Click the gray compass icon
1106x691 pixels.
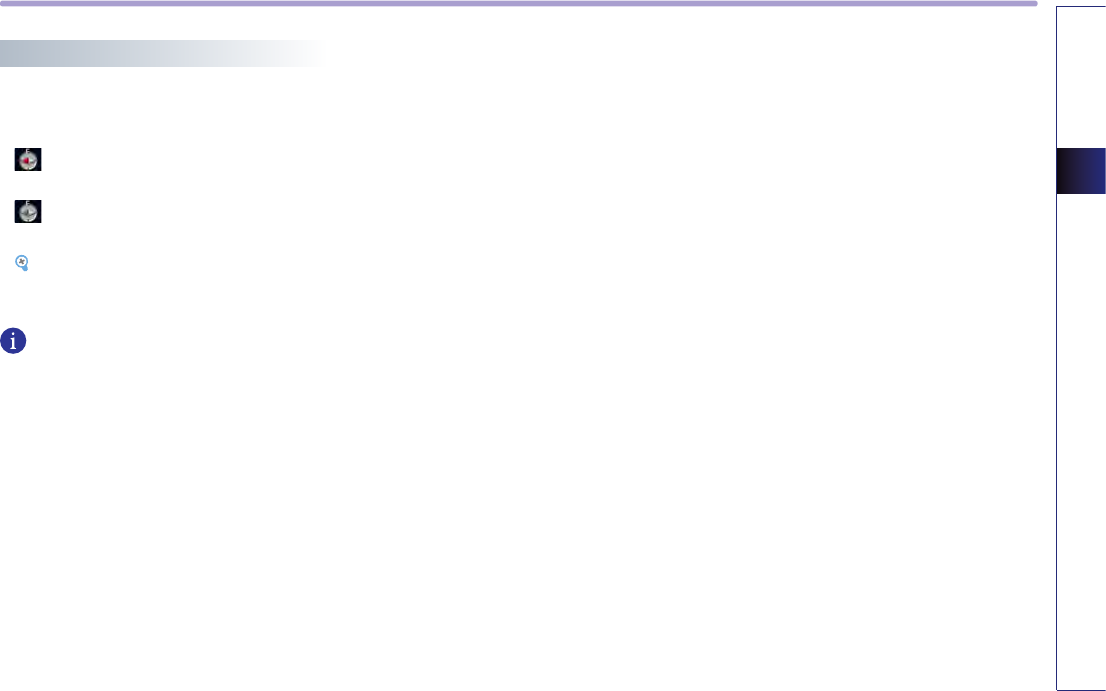click(28, 212)
